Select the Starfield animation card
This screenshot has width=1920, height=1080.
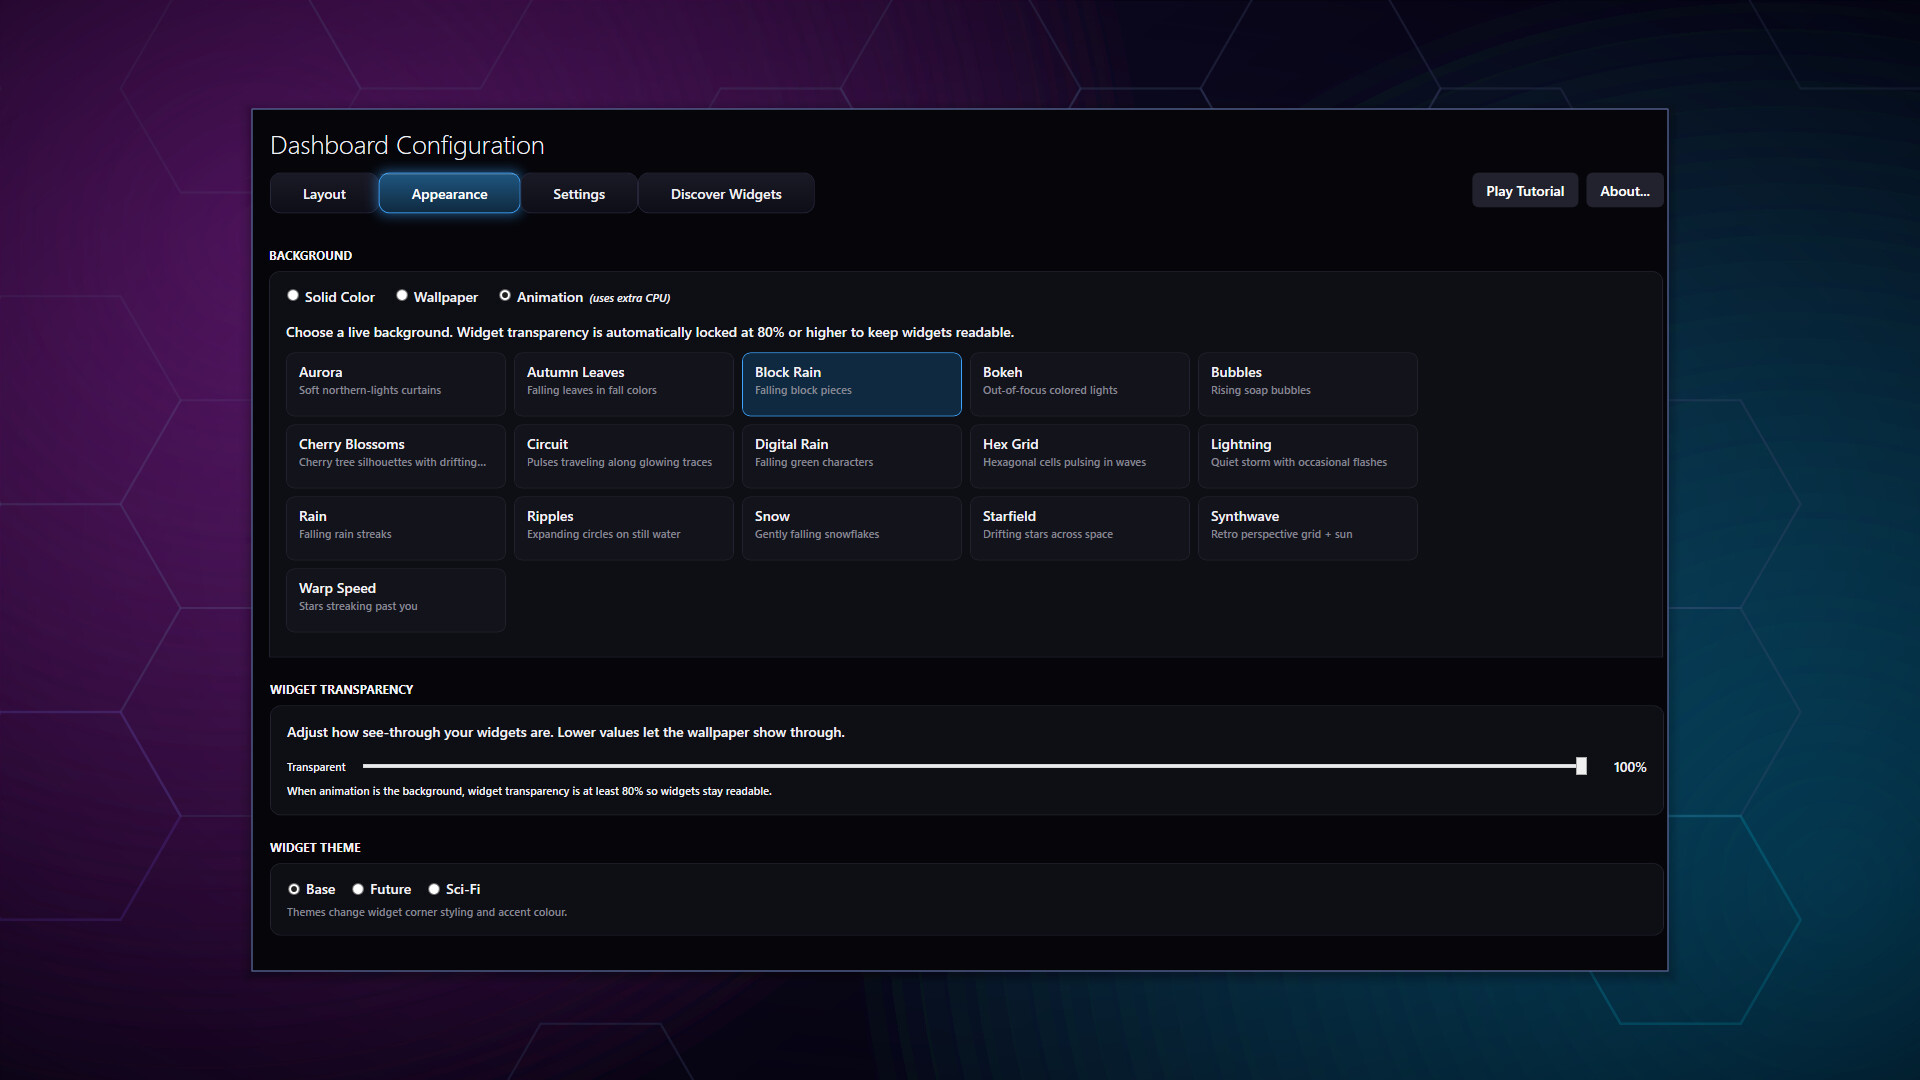(1080, 528)
